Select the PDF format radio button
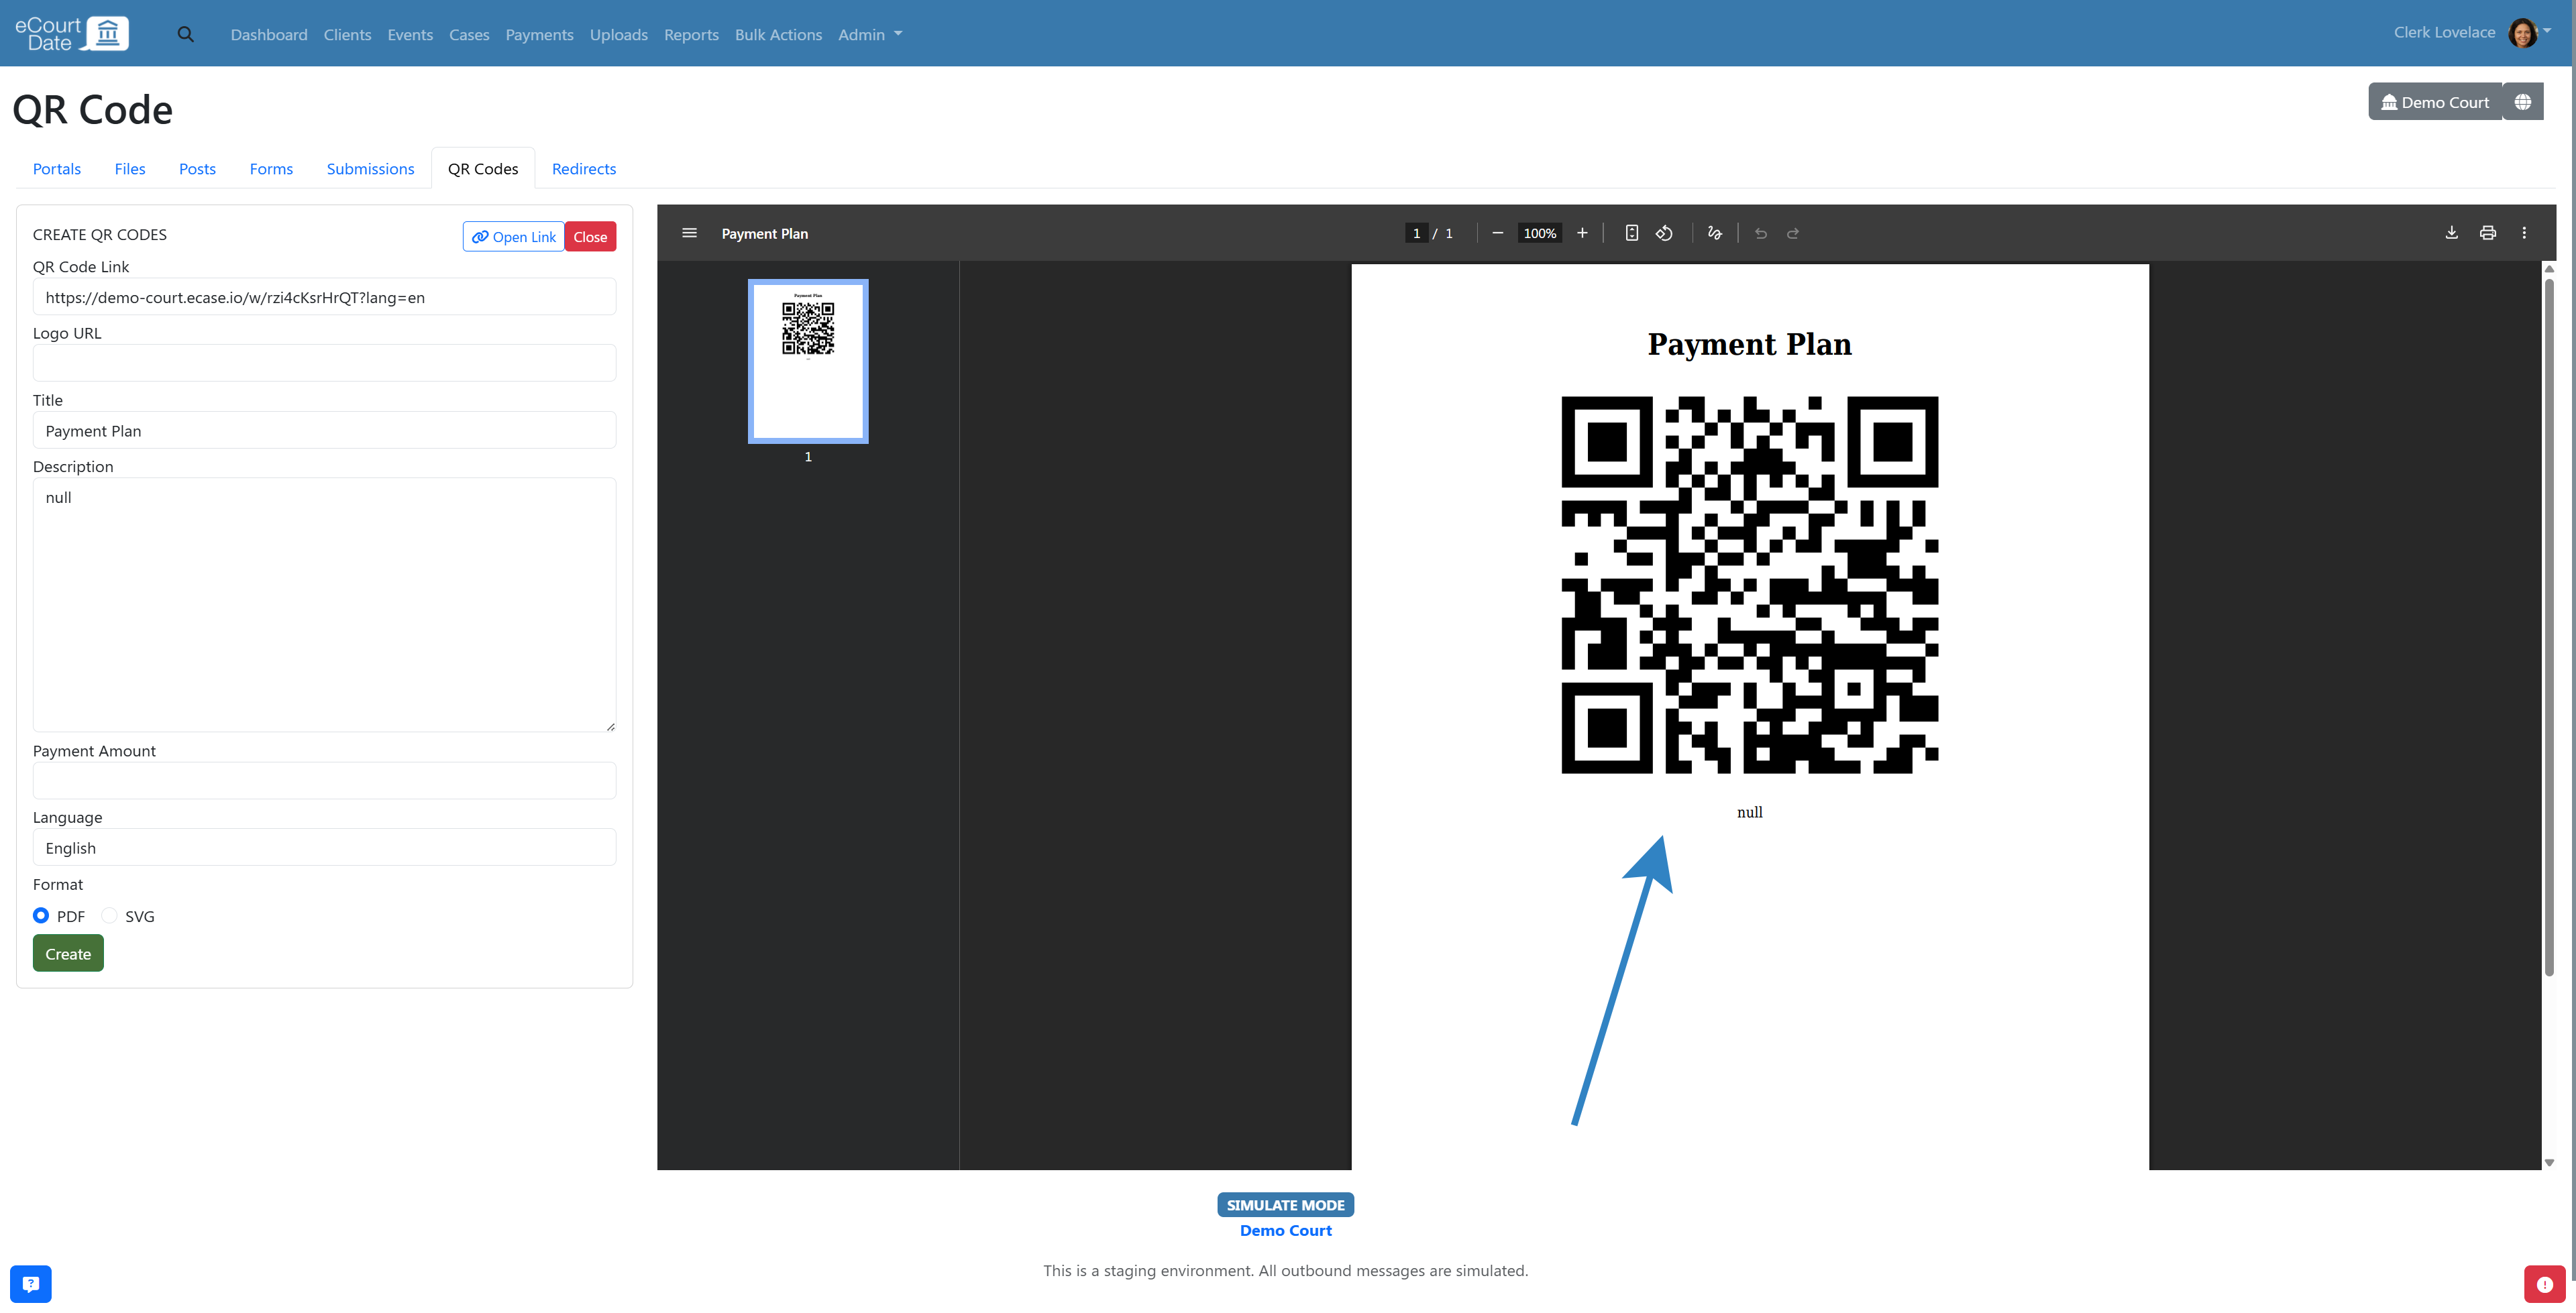Screen dimensions: 2576x1313 click(x=41, y=915)
